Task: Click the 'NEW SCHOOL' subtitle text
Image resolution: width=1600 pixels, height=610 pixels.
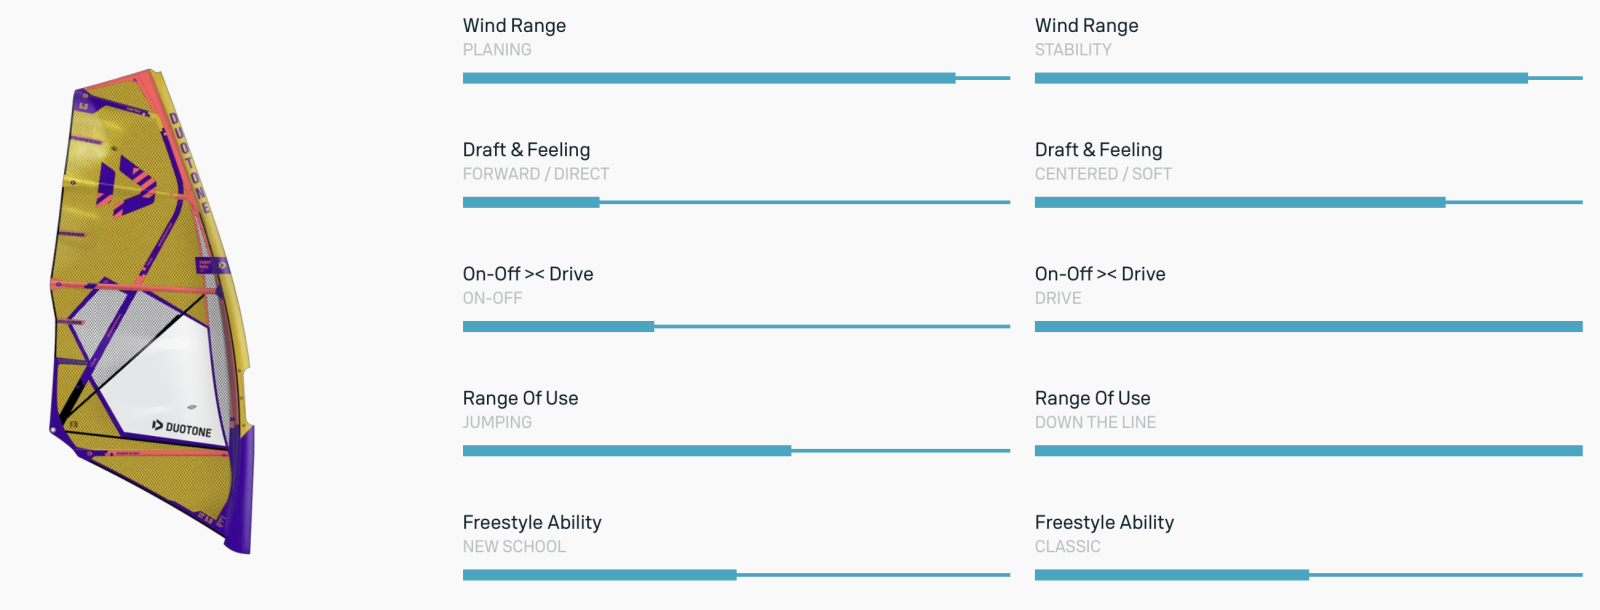Action: (514, 547)
